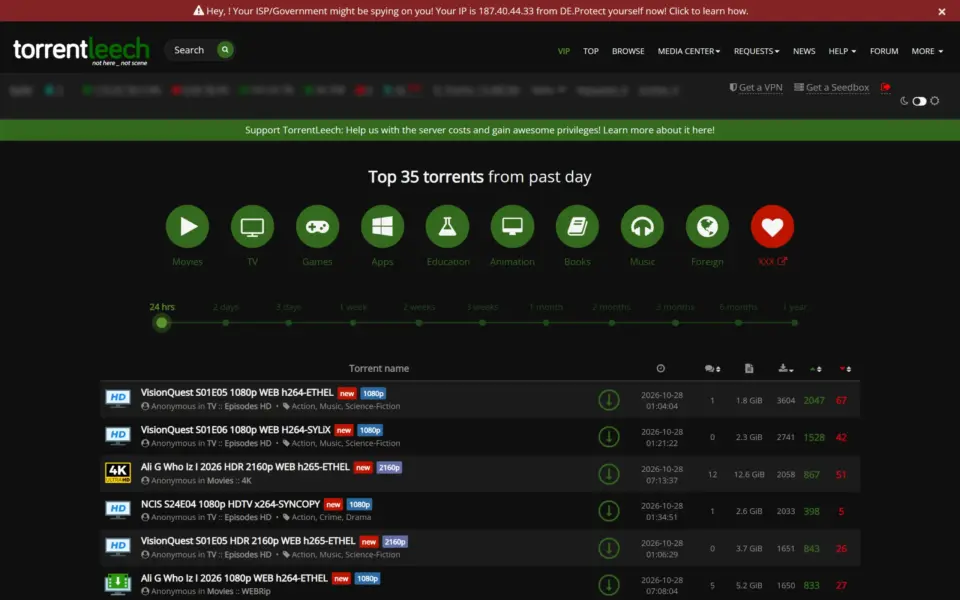Viewport: 960px width, 600px height.
Task: Open the FORUM menu item
Action: [x=884, y=51]
